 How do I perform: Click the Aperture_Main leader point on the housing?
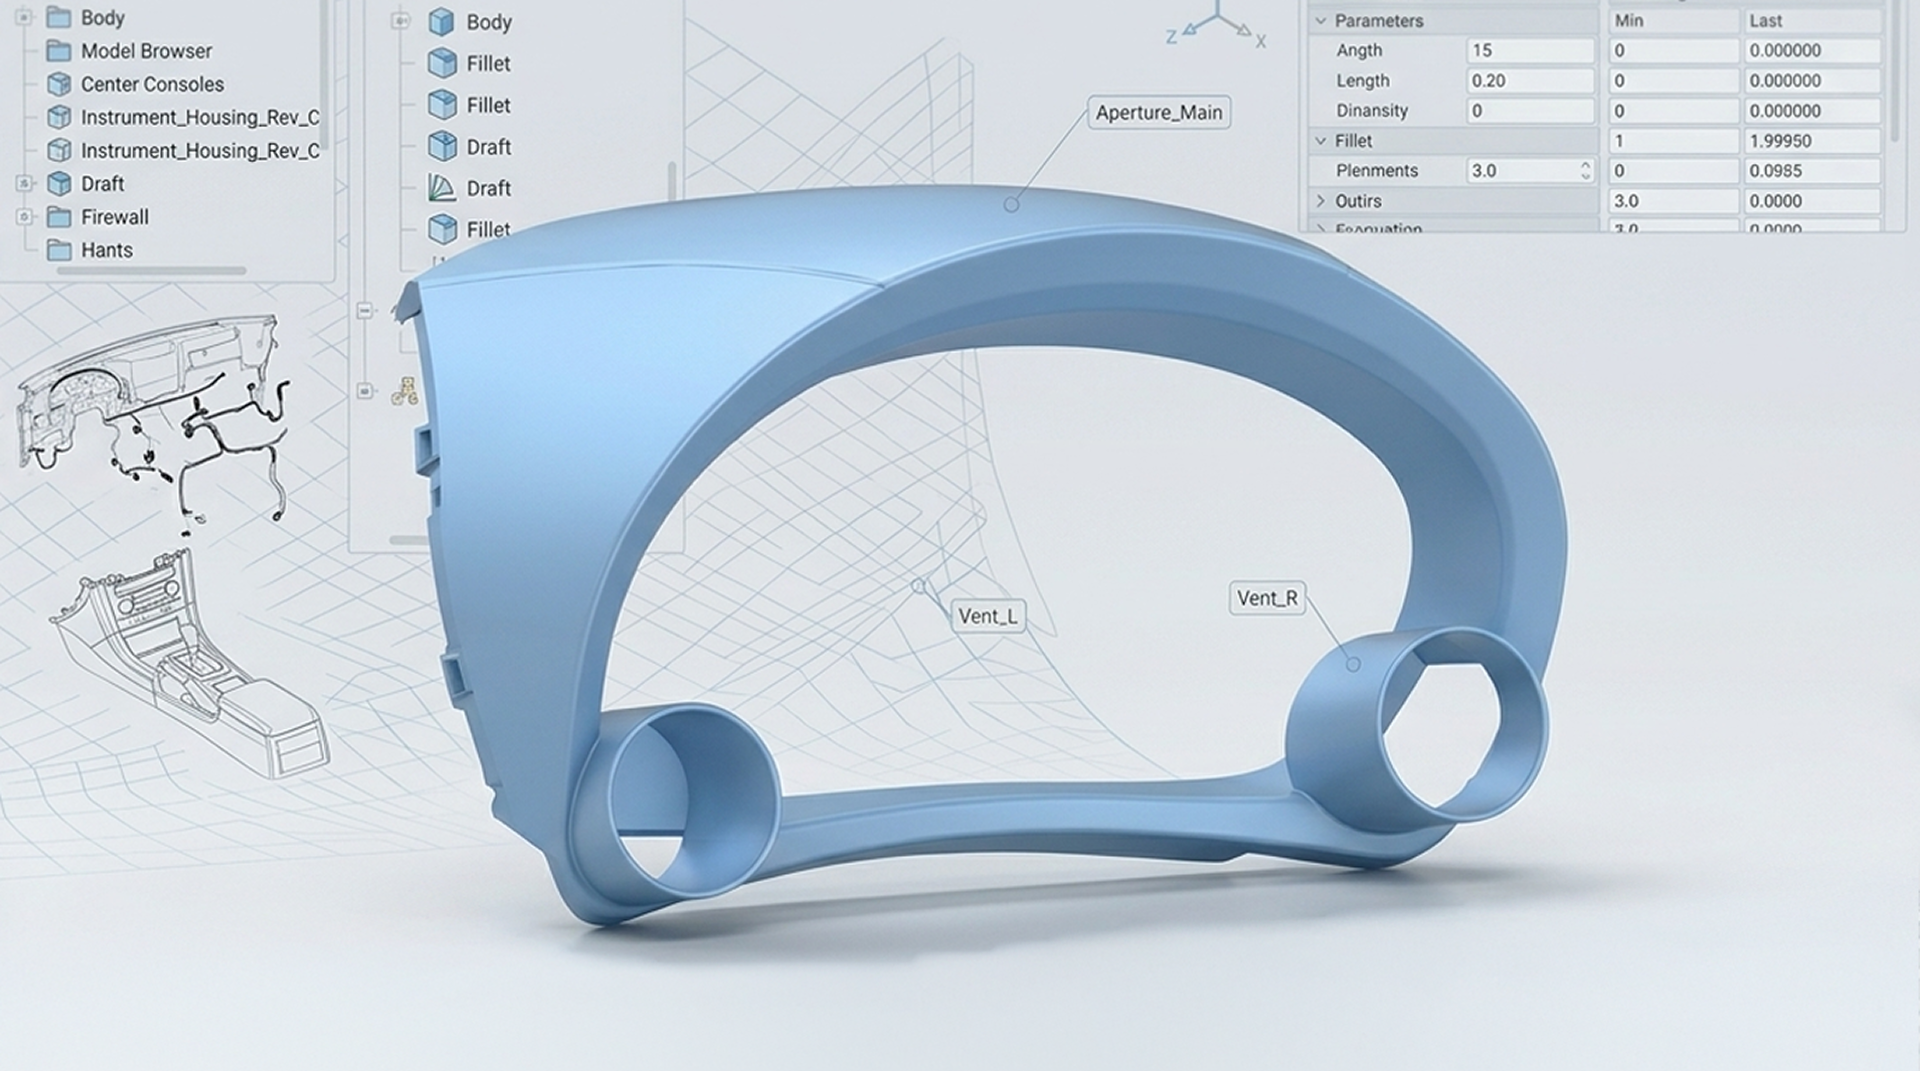point(1011,204)
